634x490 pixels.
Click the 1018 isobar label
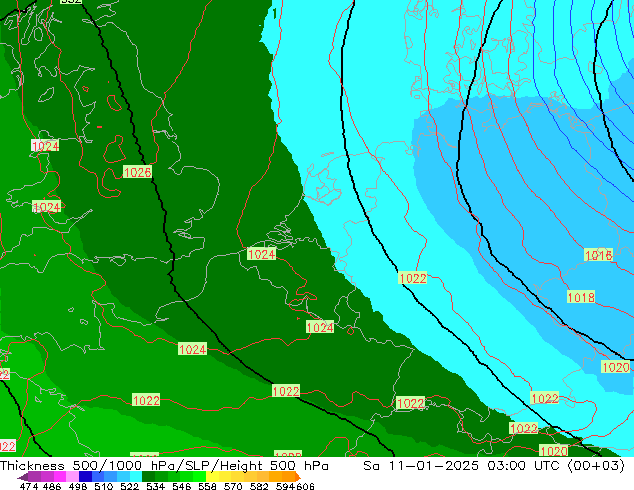point(581,297)
